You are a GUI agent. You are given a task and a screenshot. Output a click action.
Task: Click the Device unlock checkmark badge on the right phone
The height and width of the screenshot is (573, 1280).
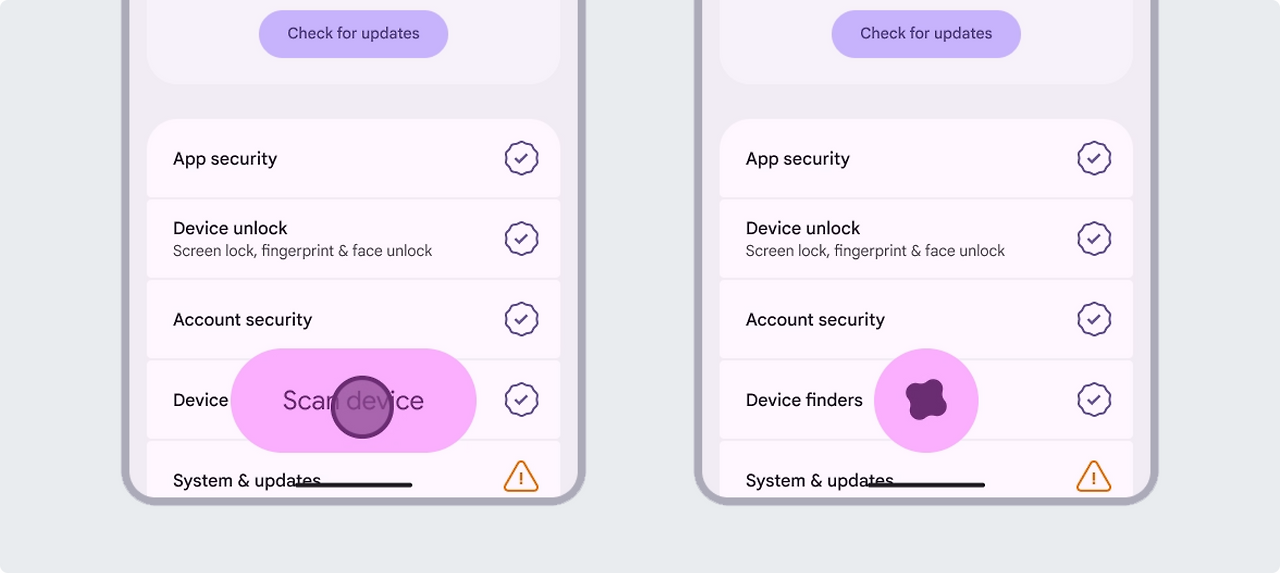1094,239
